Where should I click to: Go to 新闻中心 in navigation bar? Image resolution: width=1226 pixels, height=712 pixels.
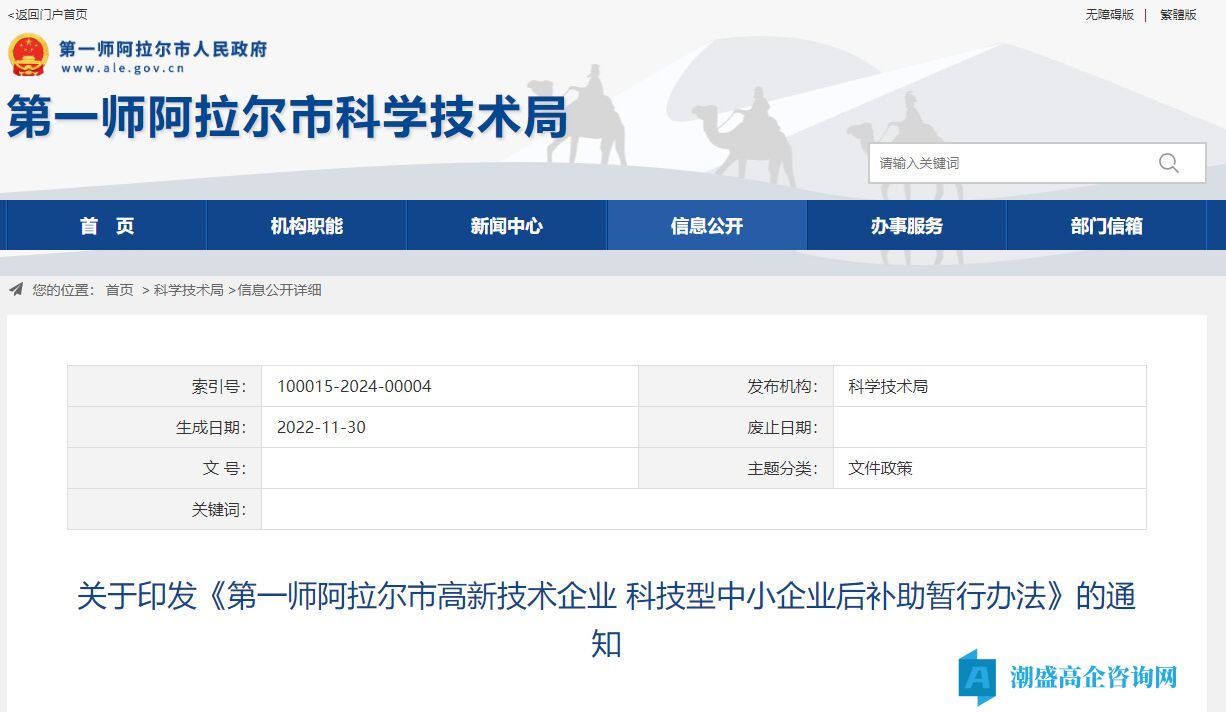point(507,226)
